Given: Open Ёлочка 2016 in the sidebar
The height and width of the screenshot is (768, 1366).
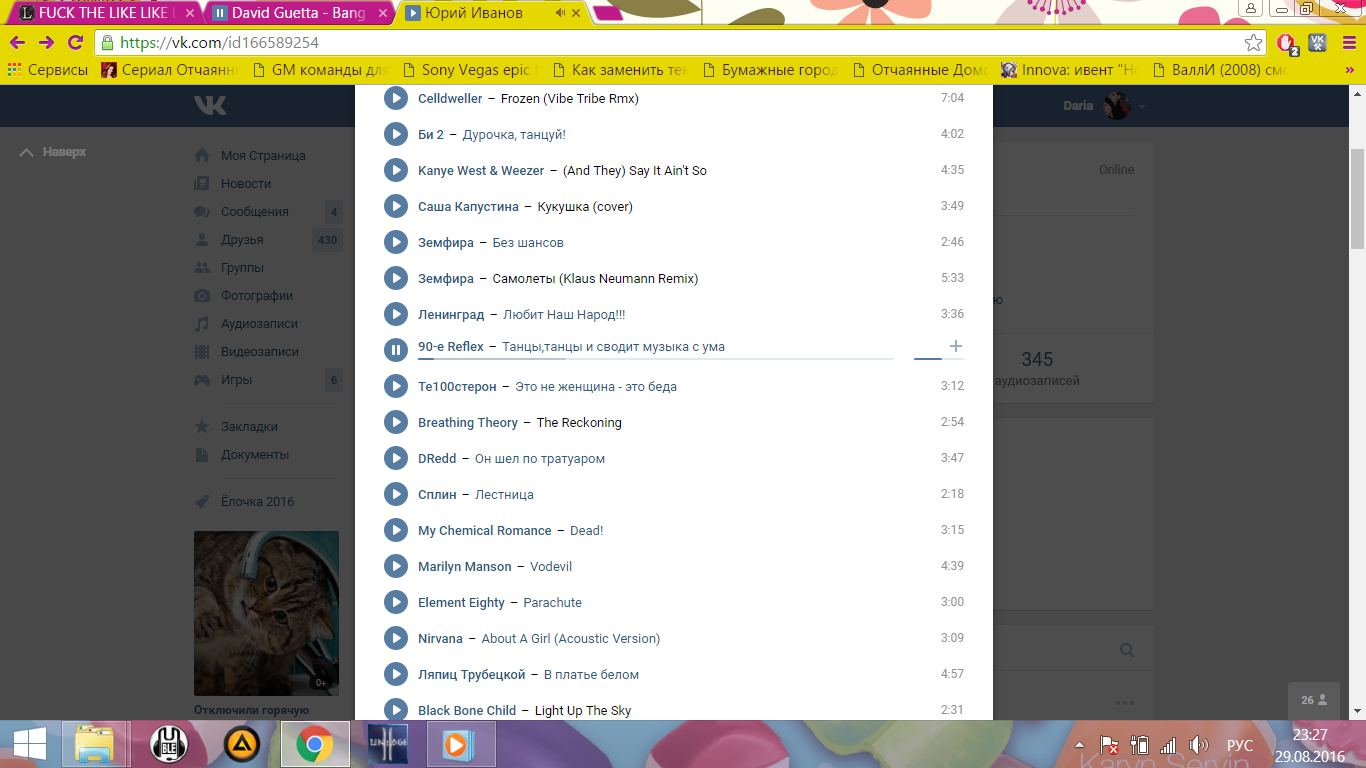Looking at the screenshot, I should 257,502.
